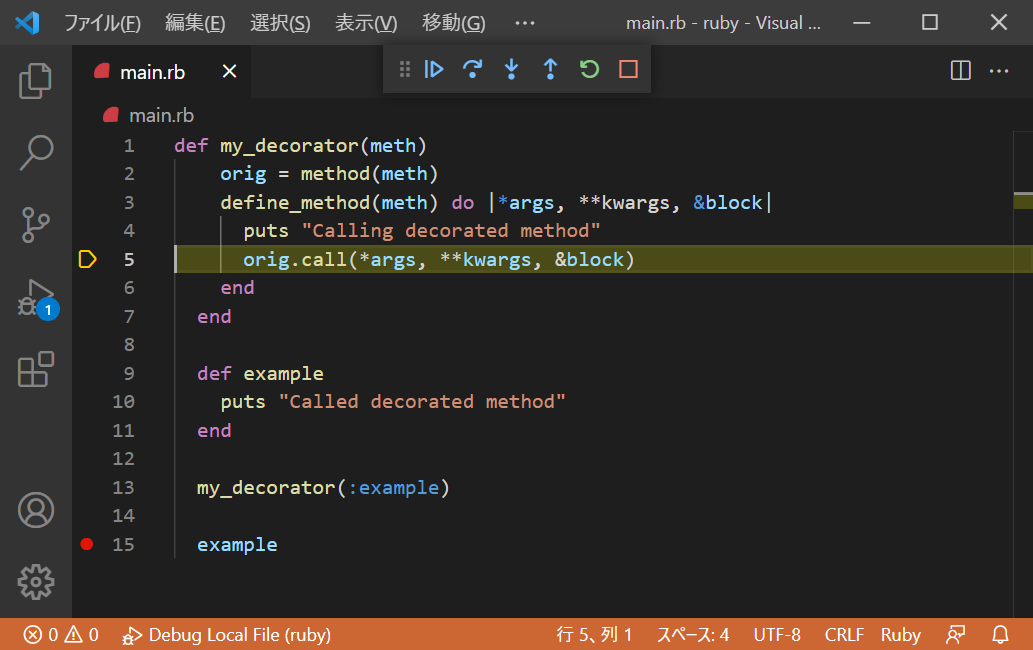This screenshot has width=1033, height=650.
Task: Click 'my_decorator' in the line 1 definition
Action: (x=289, y=146)
